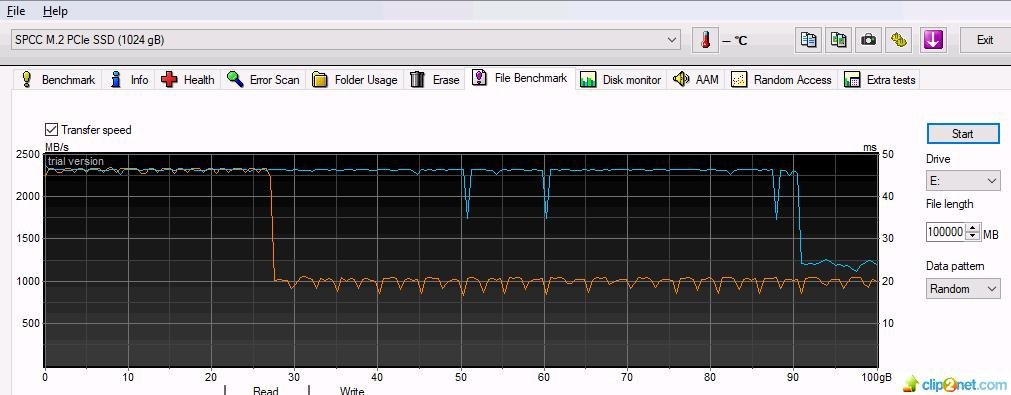The width and height of the screenshot is (1011, 395).
Task: Start the file benchmark
Action: 962,133
